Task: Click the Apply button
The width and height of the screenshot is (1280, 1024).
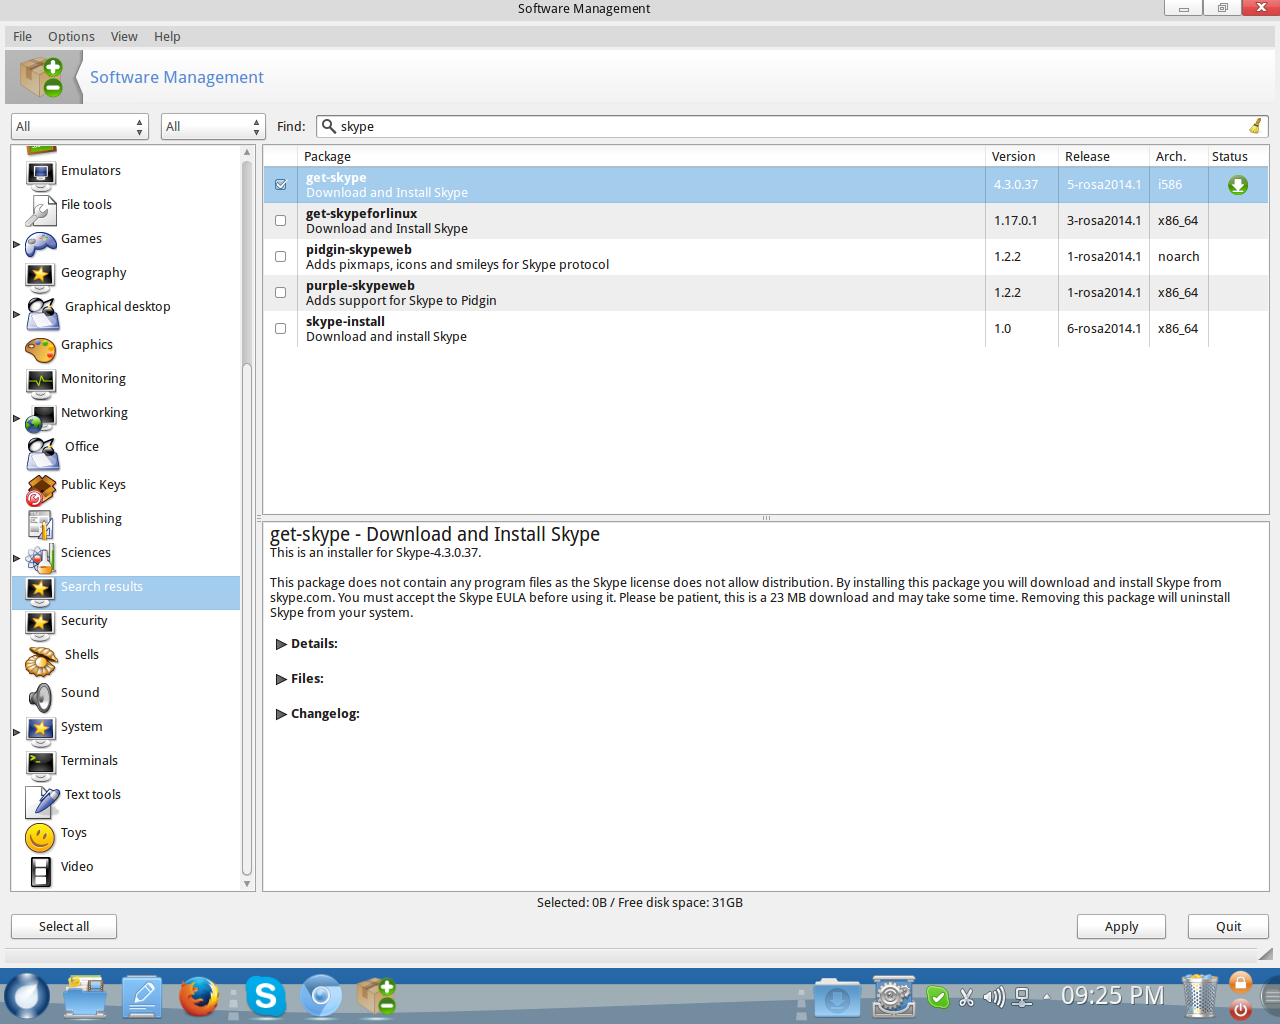Action: 1121,927
